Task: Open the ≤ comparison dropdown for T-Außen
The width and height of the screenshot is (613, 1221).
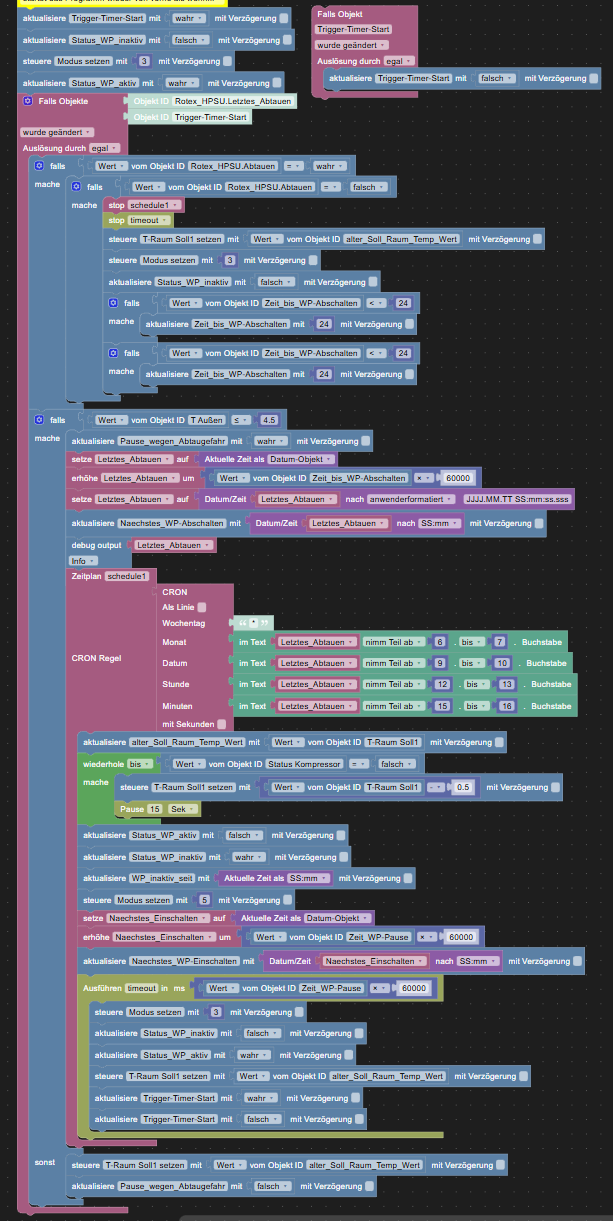Action: (242, 419)
